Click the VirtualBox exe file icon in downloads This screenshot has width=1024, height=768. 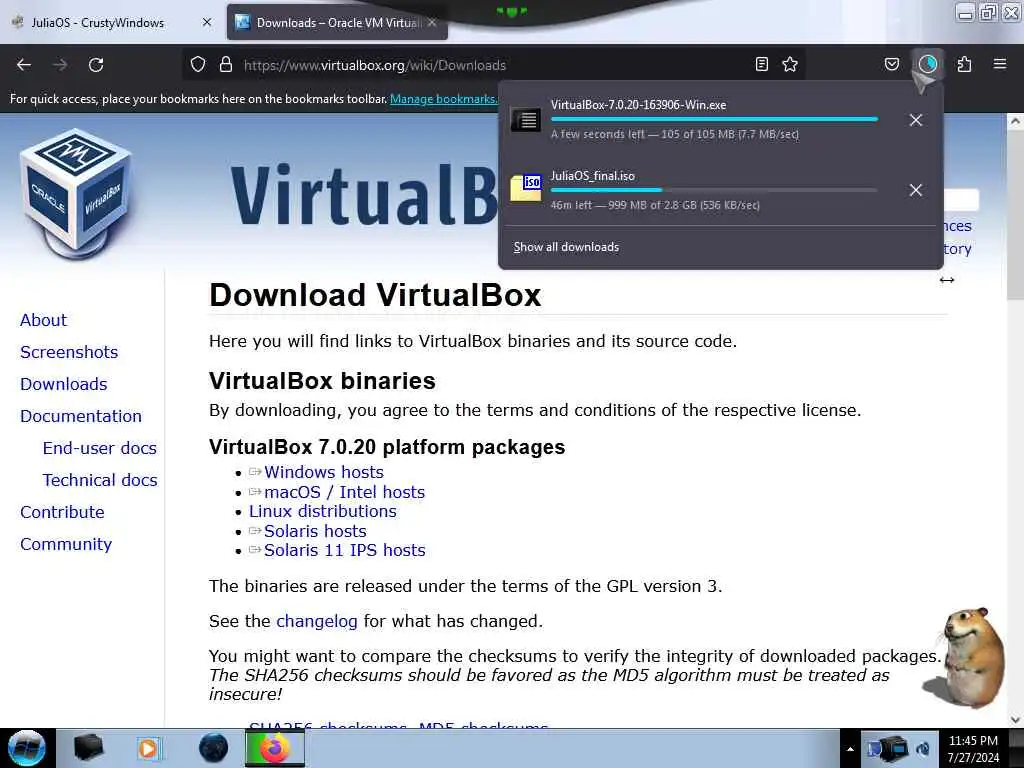526,120
